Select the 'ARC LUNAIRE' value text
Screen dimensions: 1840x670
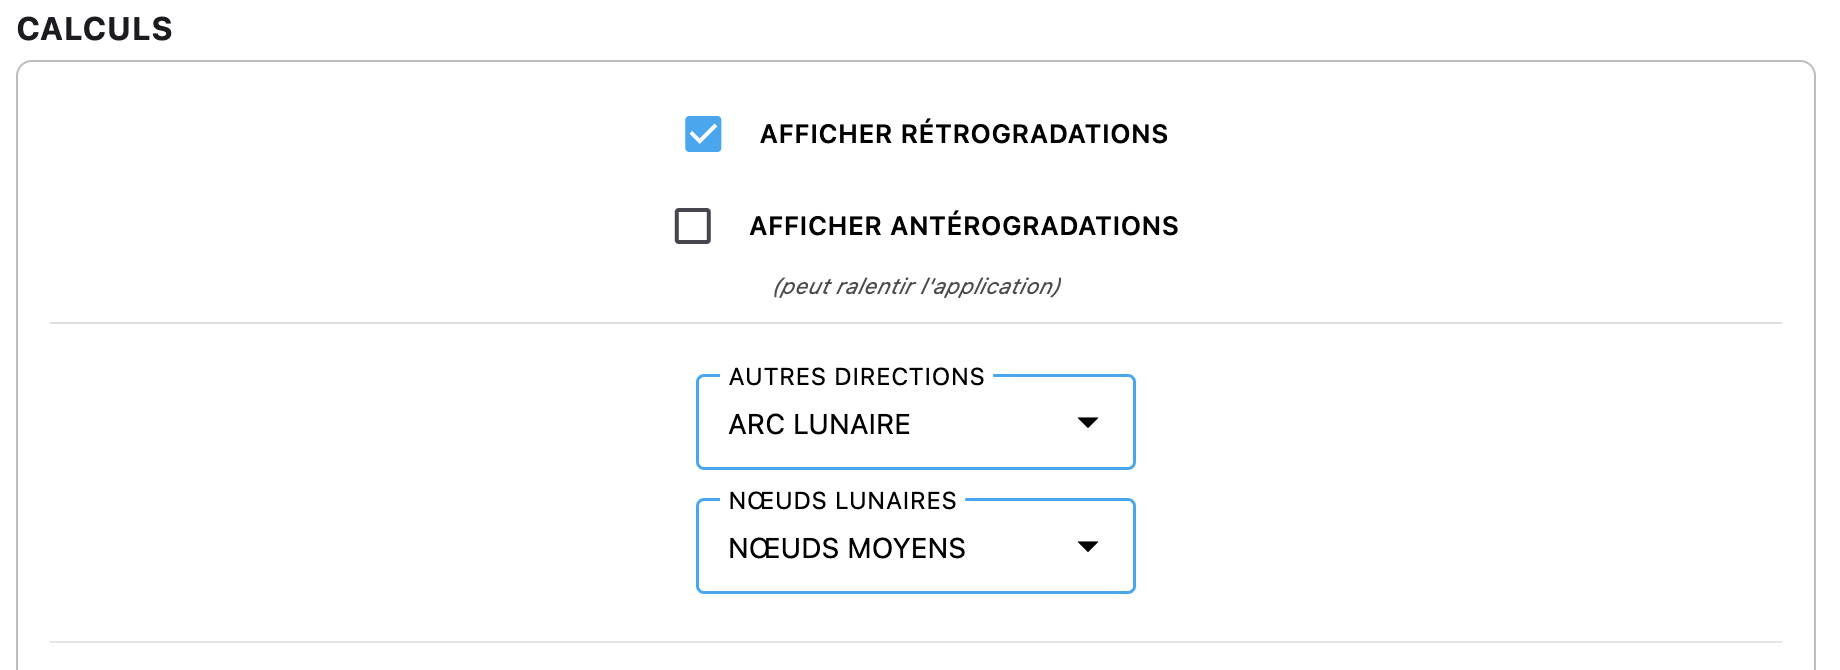(x=819, y=425)
